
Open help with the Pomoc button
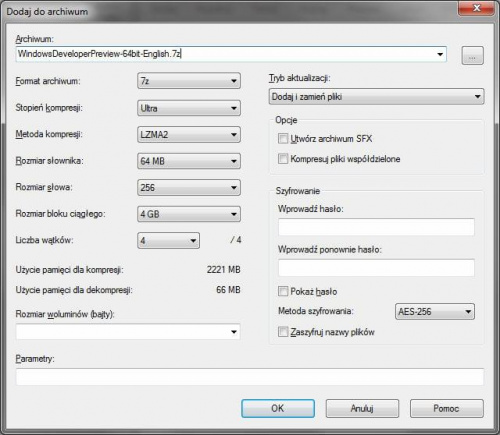pos(447,408)
